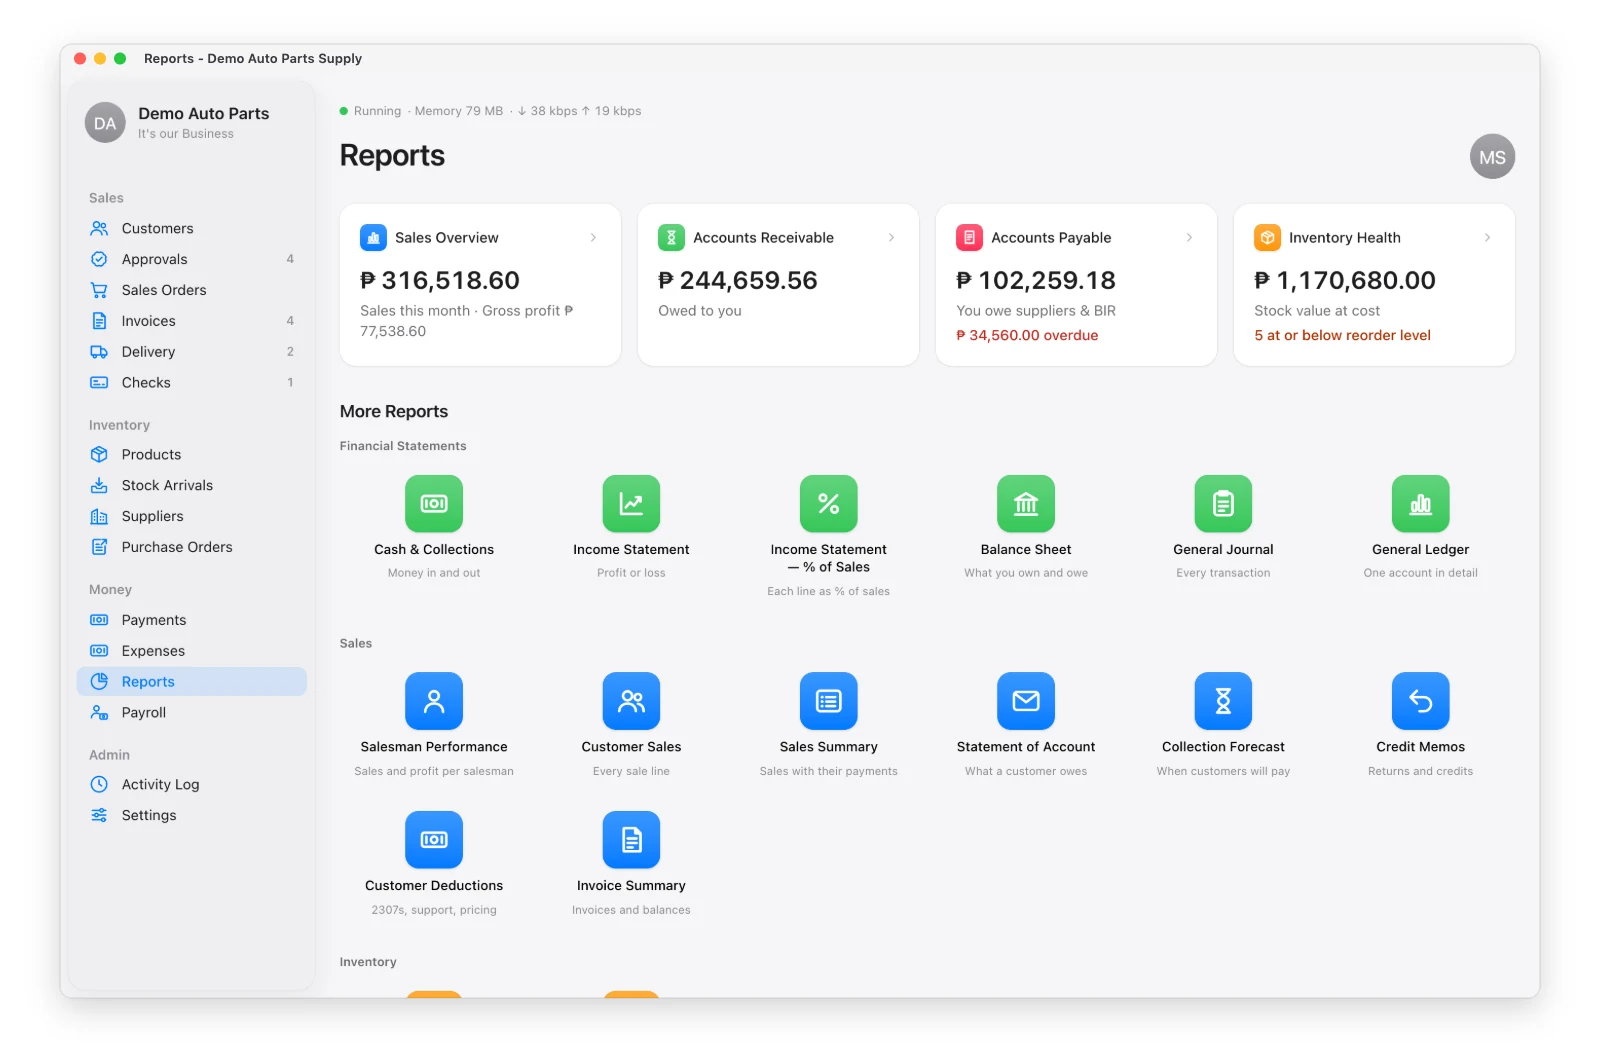This screenshot has height=1043, width=1600.
Task: Expand Accounts Payable card chevron
Action: click(x=1189, y=238)
